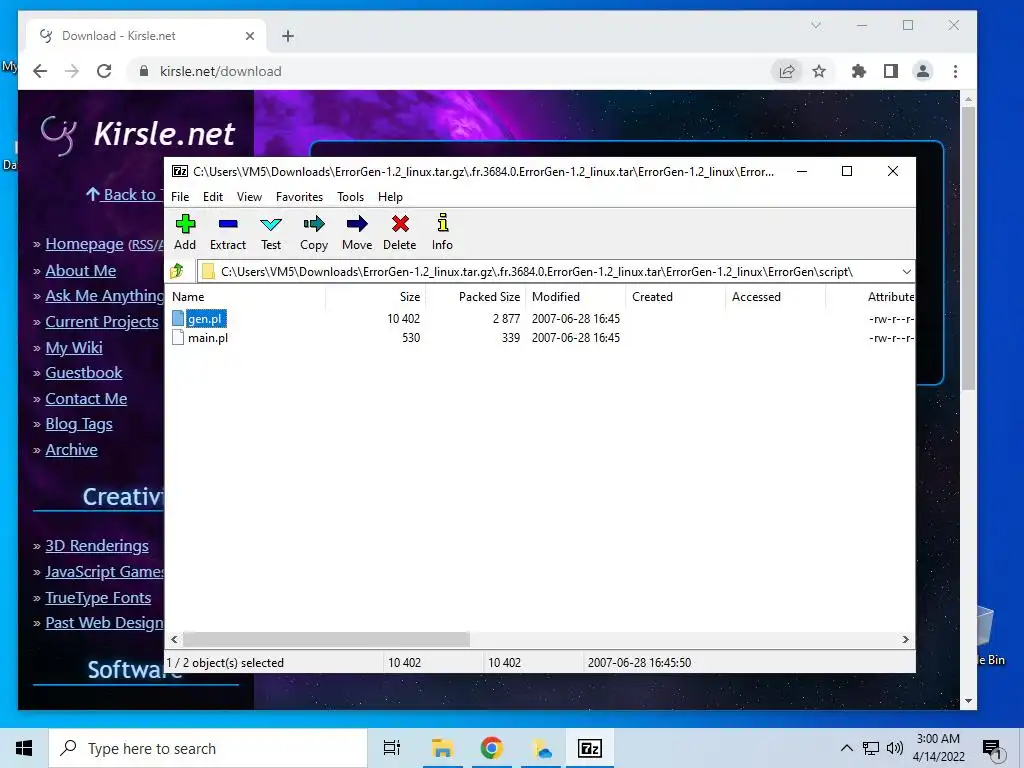The width and height of the screenshot is (1024, 768).
Task: Go back in Chrome history
Action: point(40,71)
